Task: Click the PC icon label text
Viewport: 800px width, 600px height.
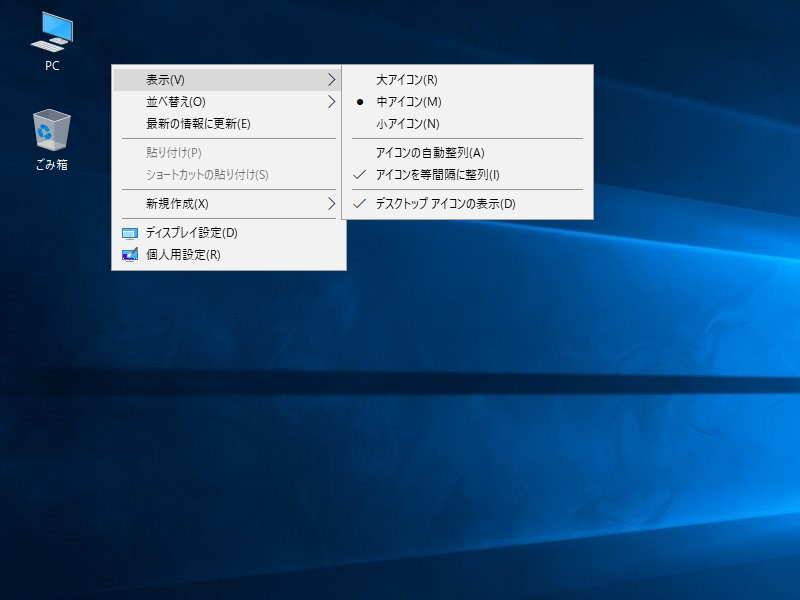Action: tap(52, 66)
